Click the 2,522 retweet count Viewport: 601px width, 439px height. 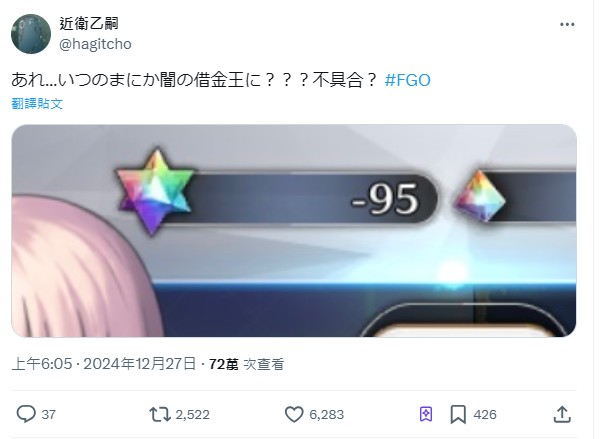click(x=192, y=414)
